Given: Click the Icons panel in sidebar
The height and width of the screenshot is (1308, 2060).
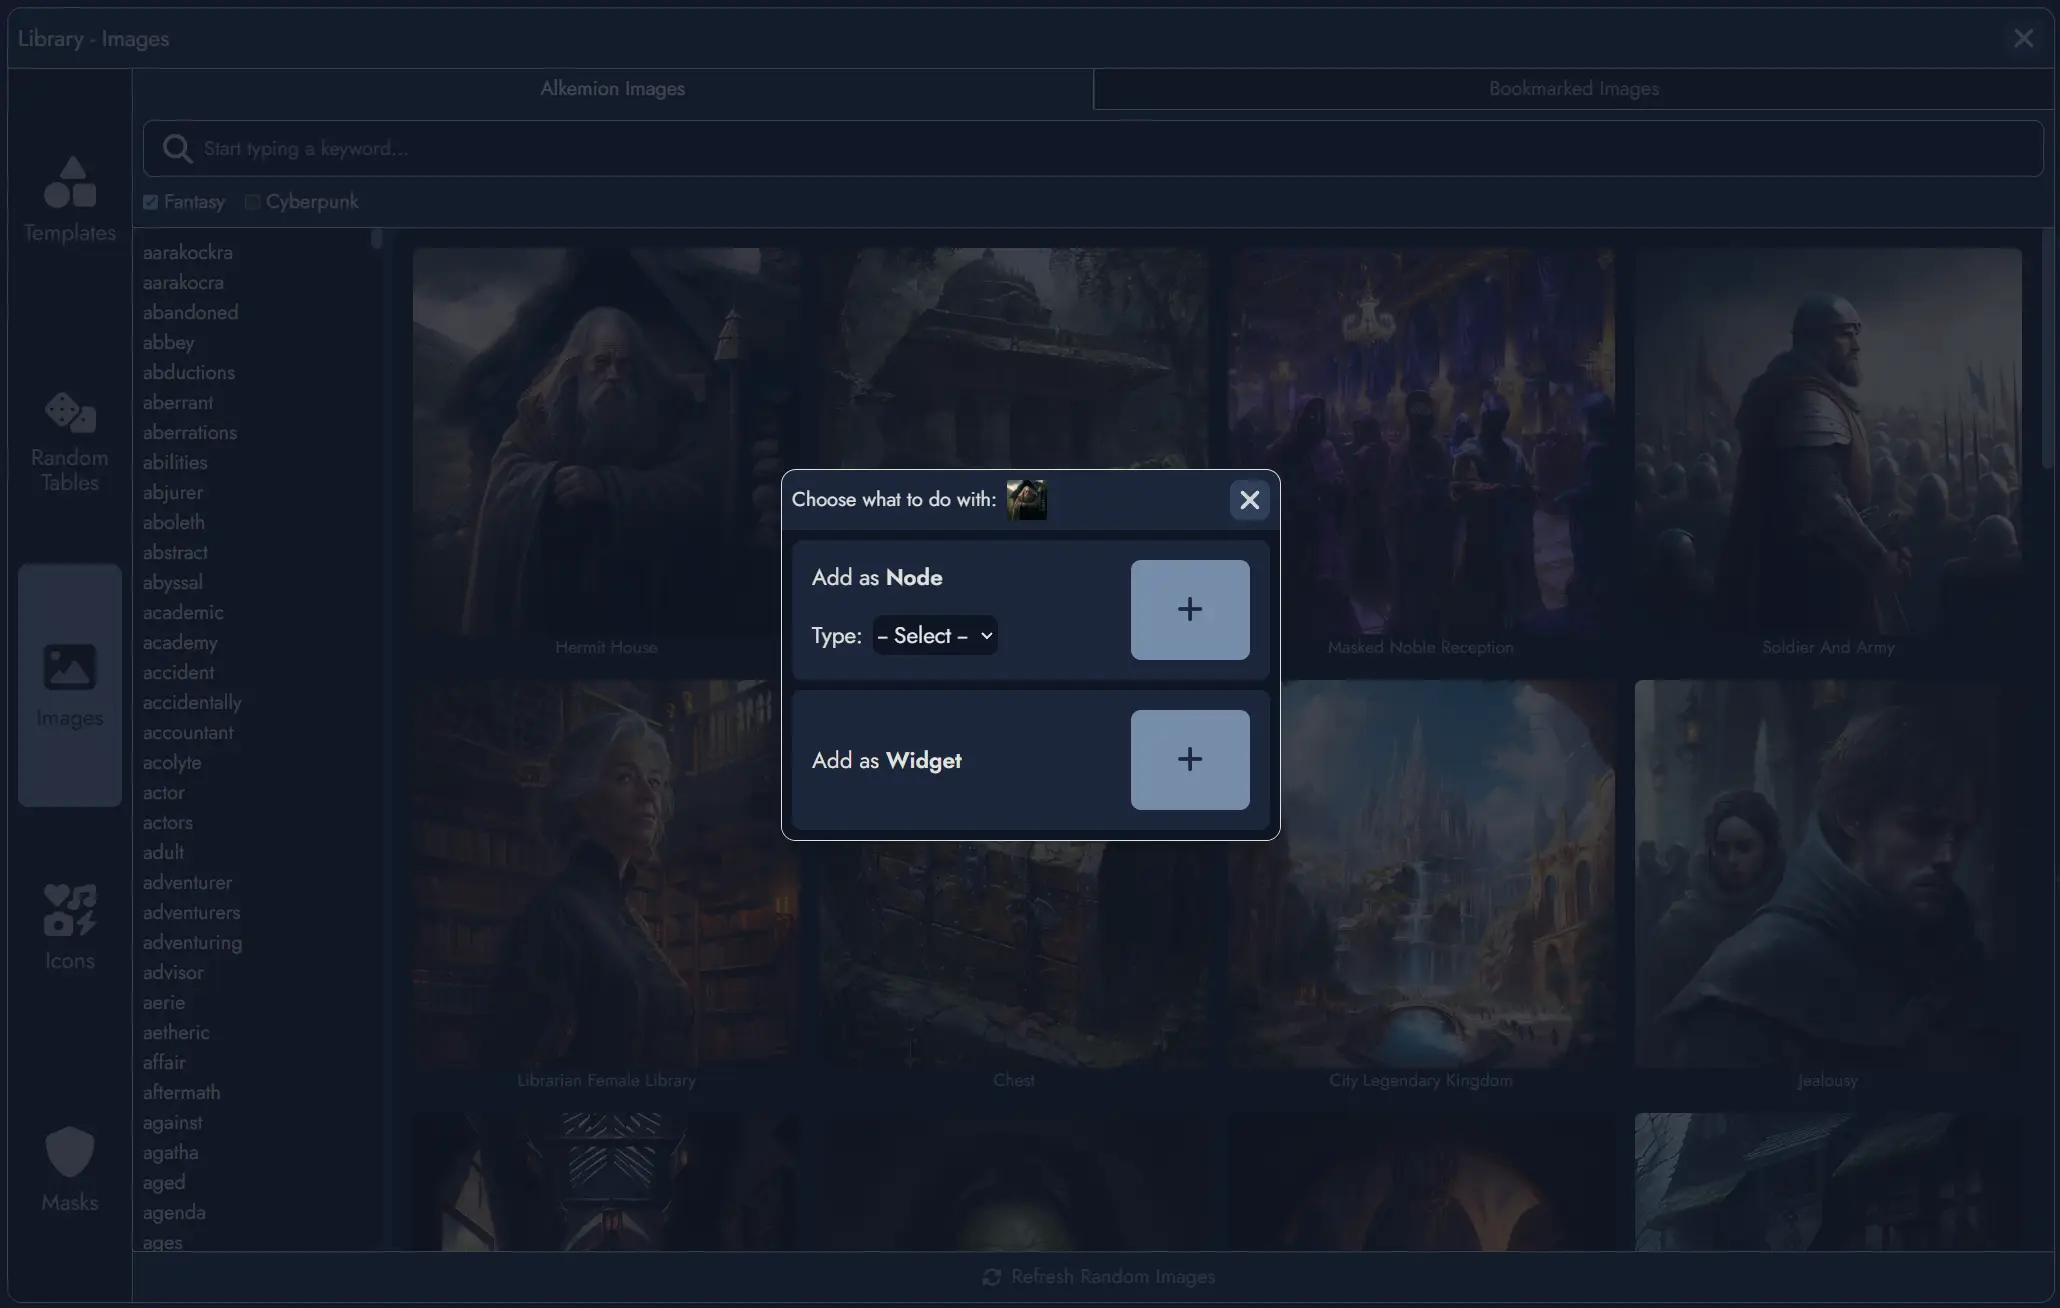Looking at the screenshot, I should tap(68, 924).
